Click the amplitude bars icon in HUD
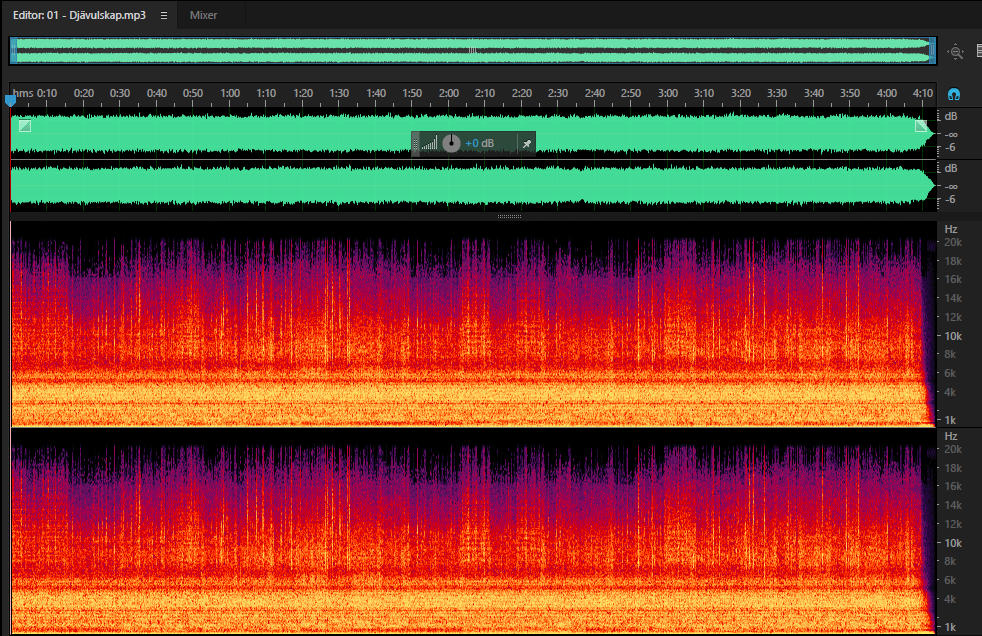This screenshot has height=636, width=982. tap(430, 144)
